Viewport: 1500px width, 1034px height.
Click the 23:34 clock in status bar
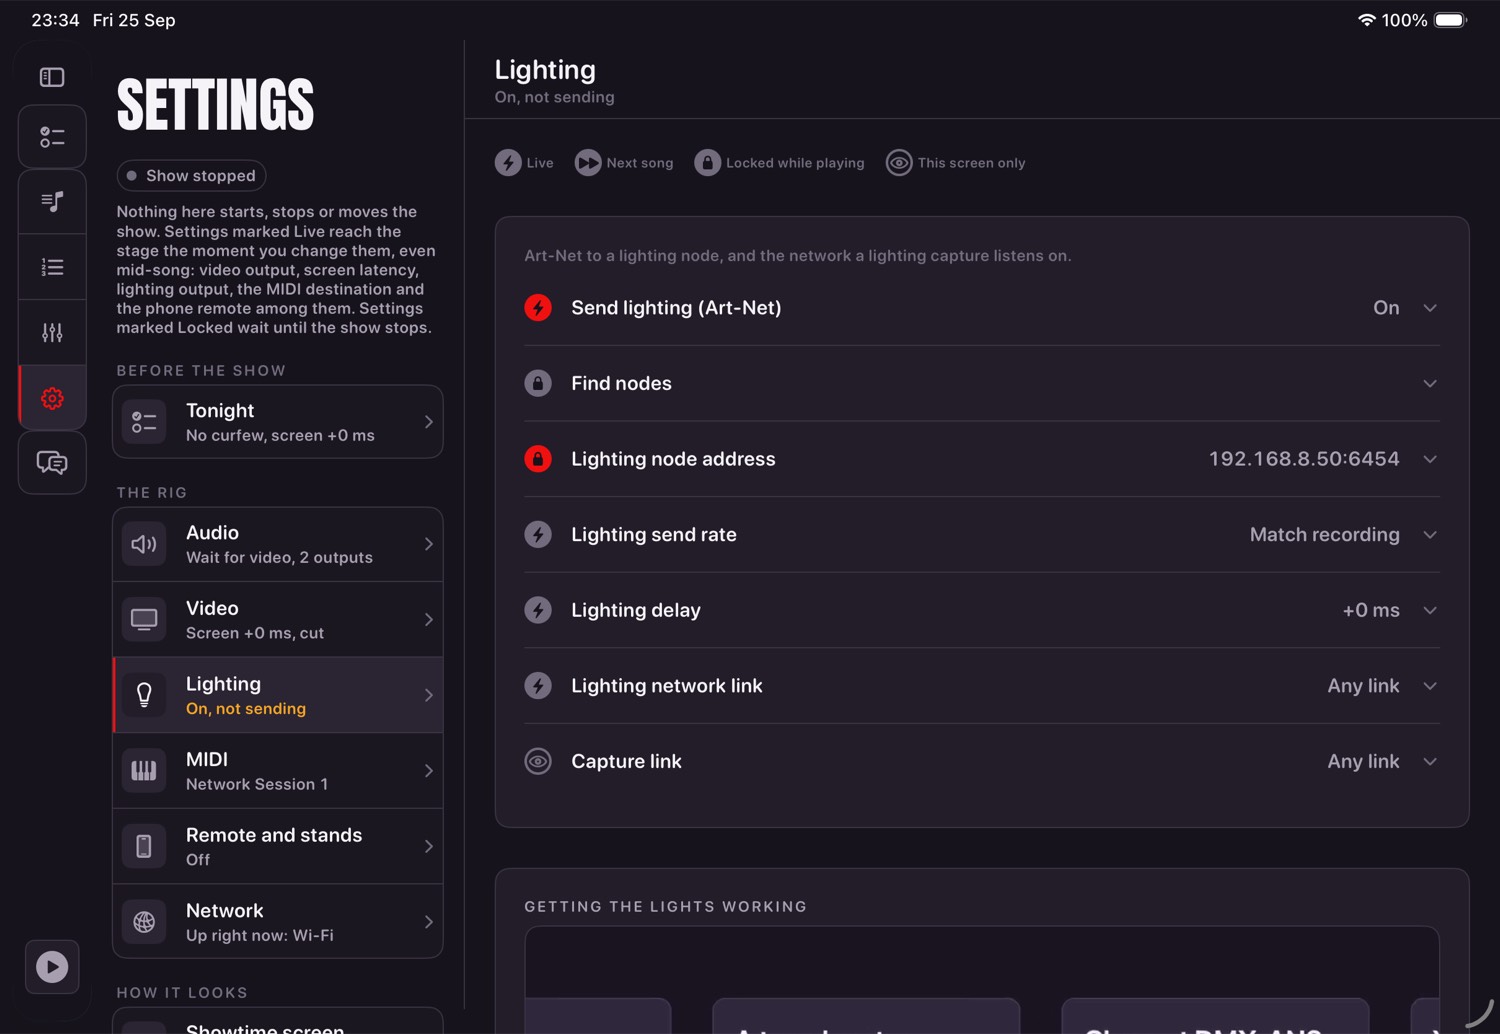[55, 20]
